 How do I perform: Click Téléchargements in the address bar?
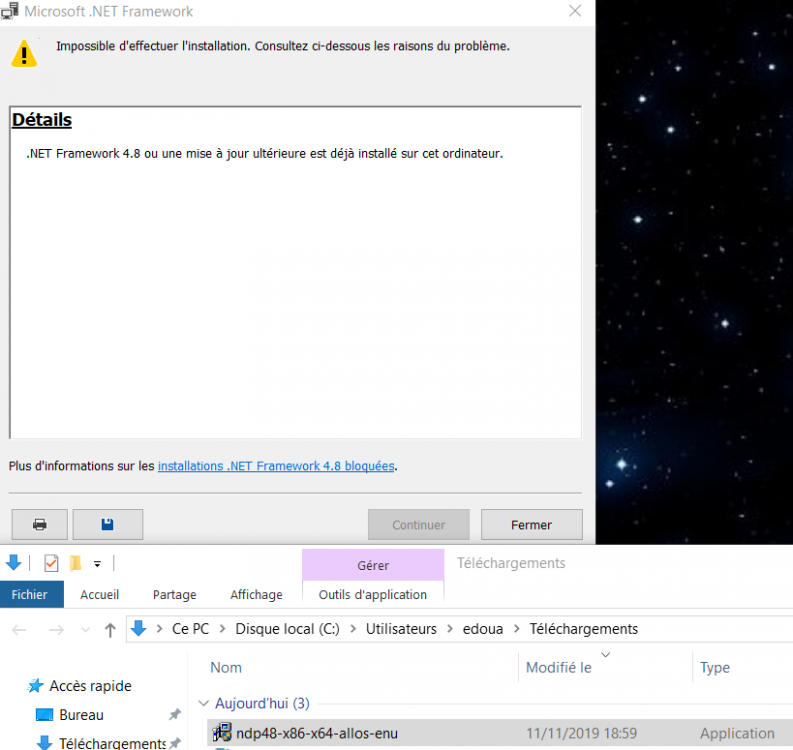pyautogui.click(x=584, y=629)
